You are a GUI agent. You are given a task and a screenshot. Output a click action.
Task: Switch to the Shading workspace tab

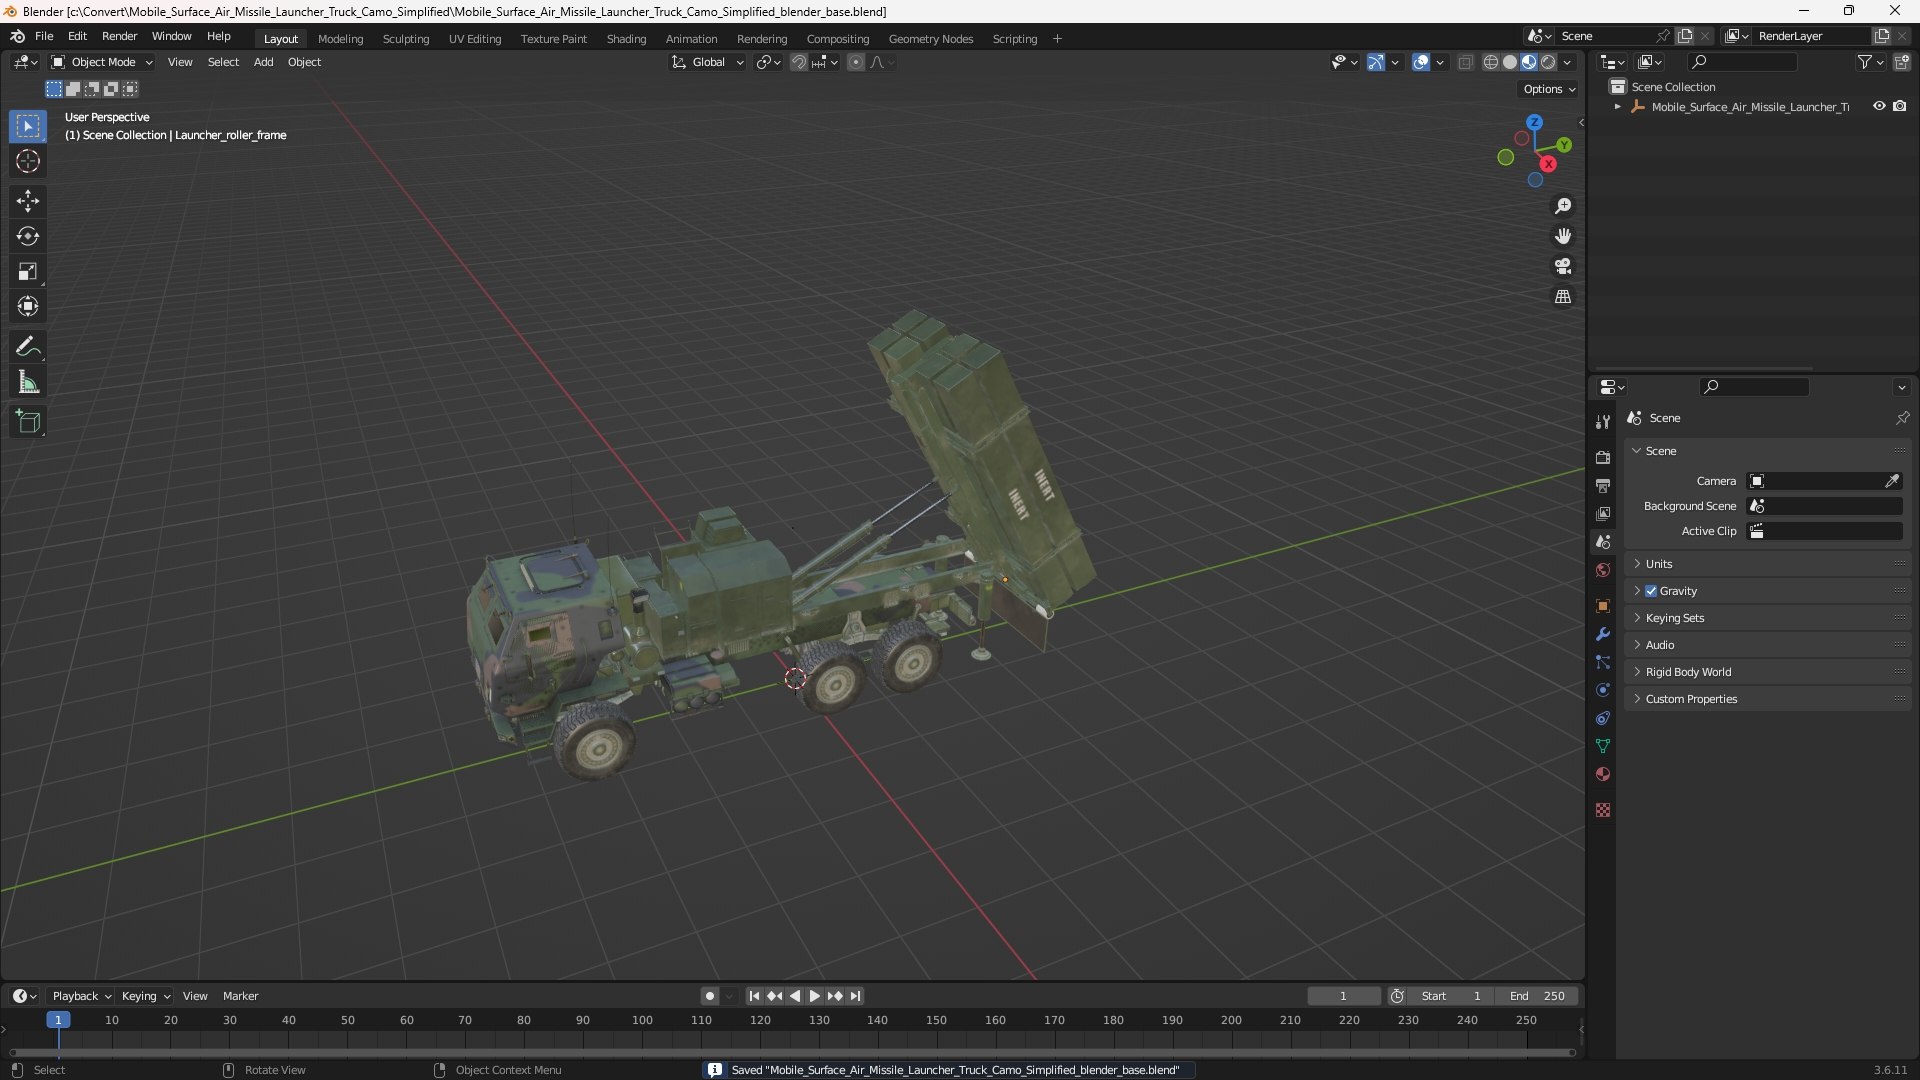626,39
